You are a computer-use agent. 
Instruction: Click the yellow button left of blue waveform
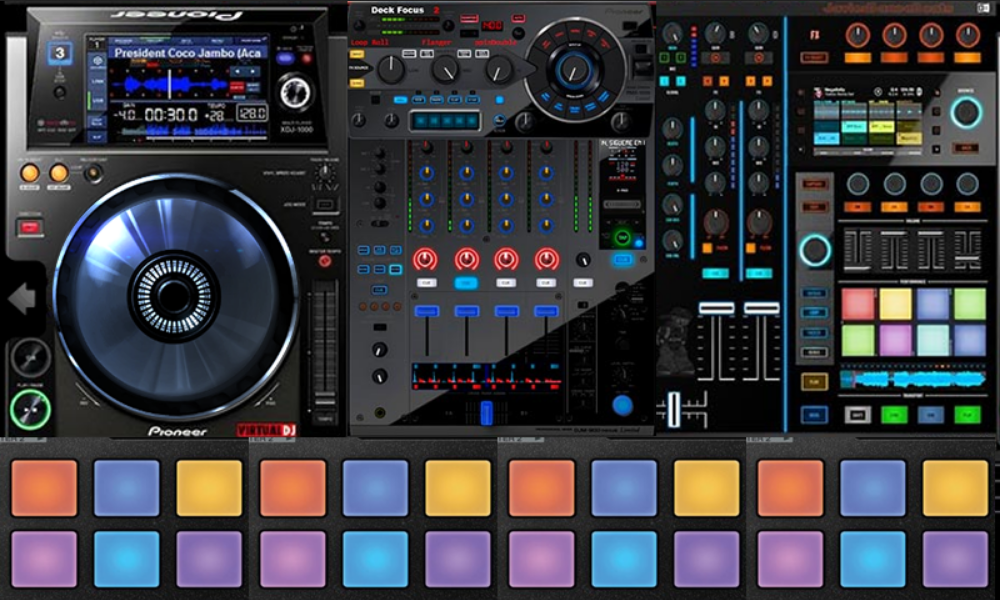coord(814,381)
